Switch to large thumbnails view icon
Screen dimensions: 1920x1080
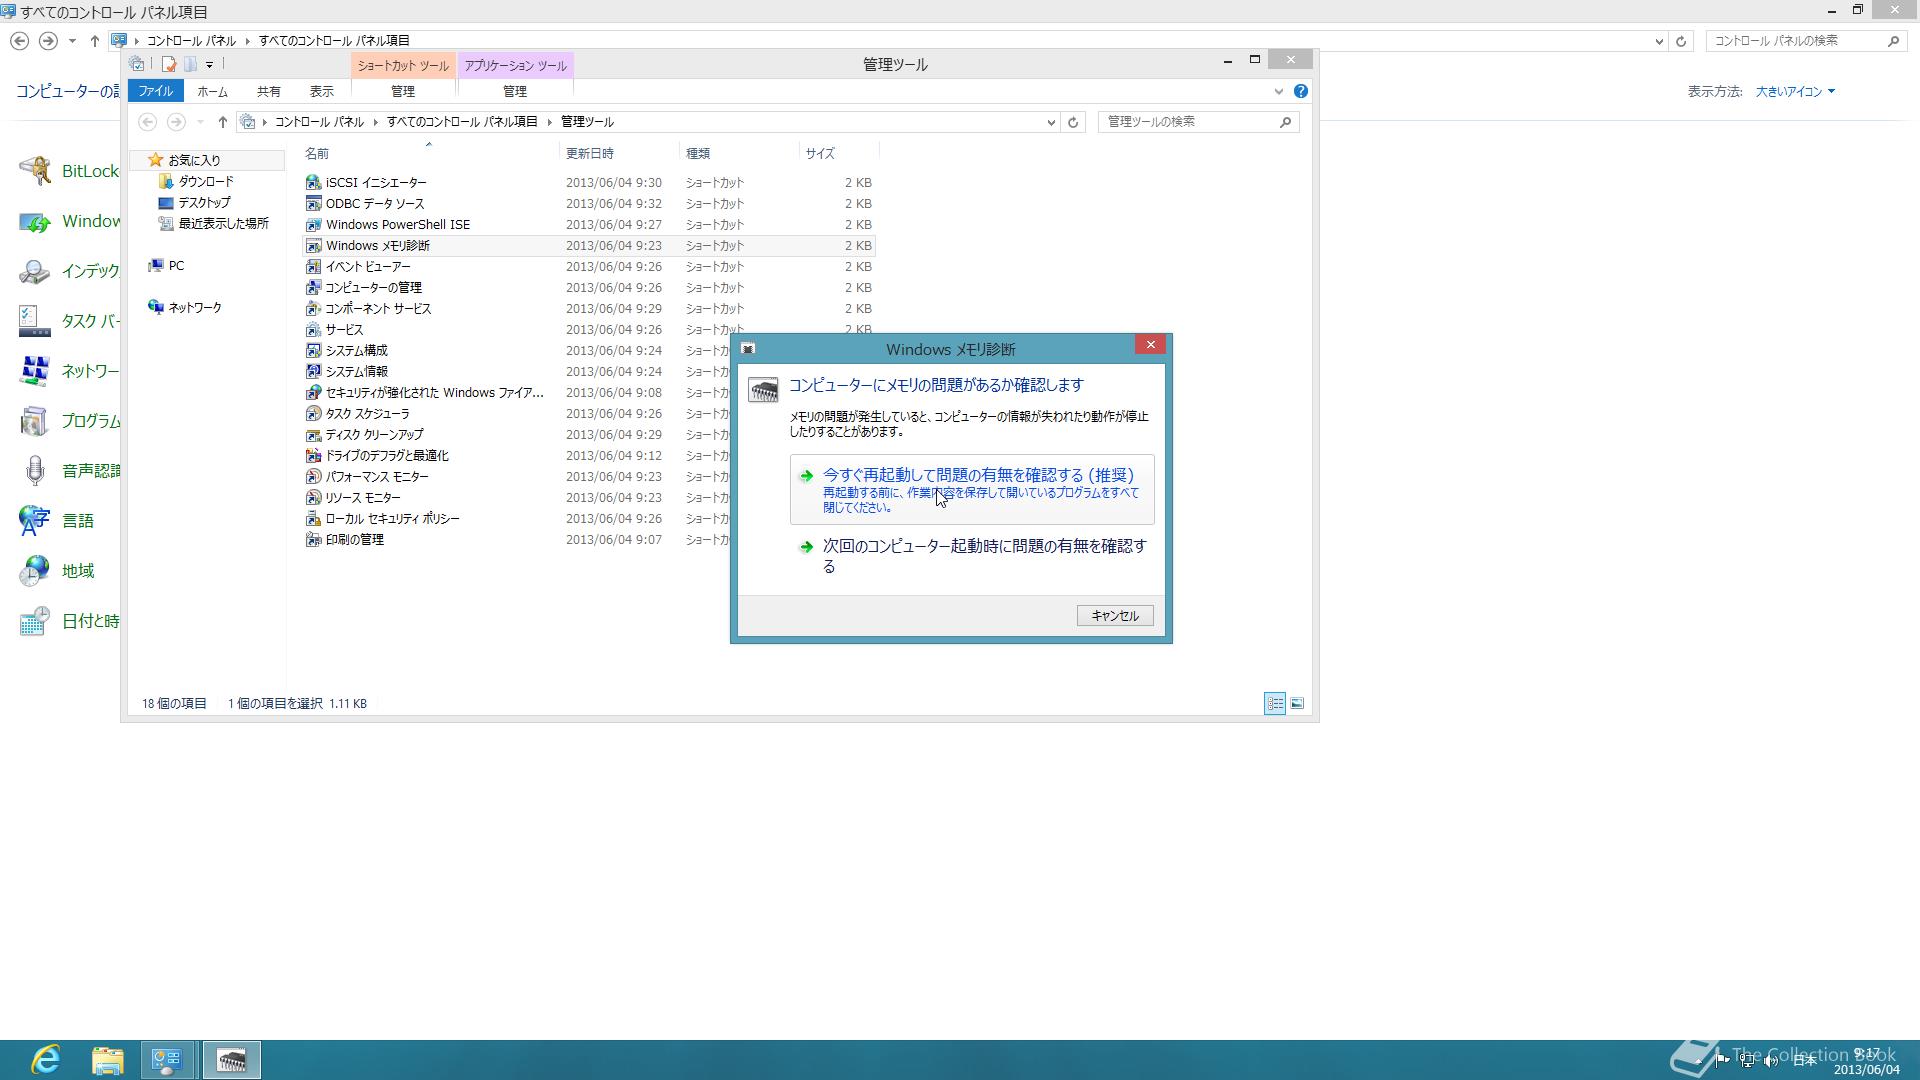tap(1297, 704)
